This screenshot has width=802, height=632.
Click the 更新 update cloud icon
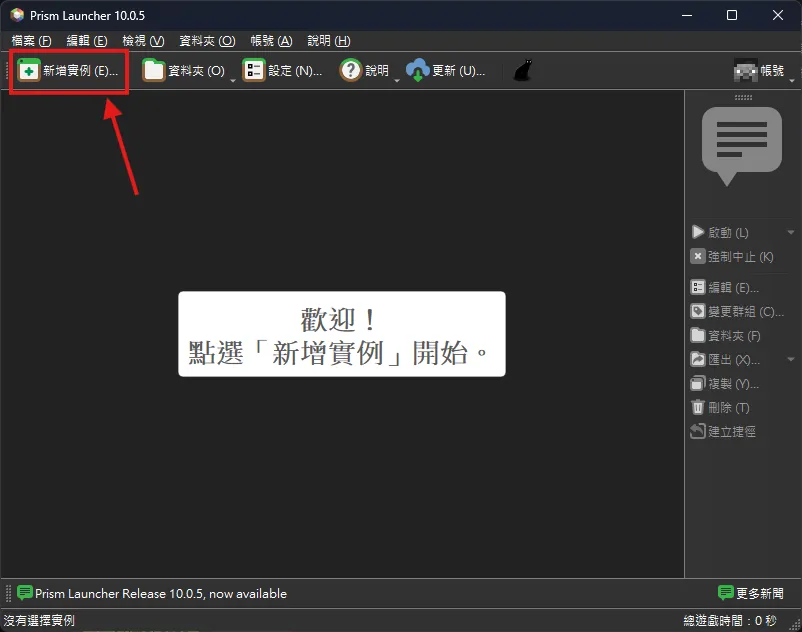pos(418,71)
